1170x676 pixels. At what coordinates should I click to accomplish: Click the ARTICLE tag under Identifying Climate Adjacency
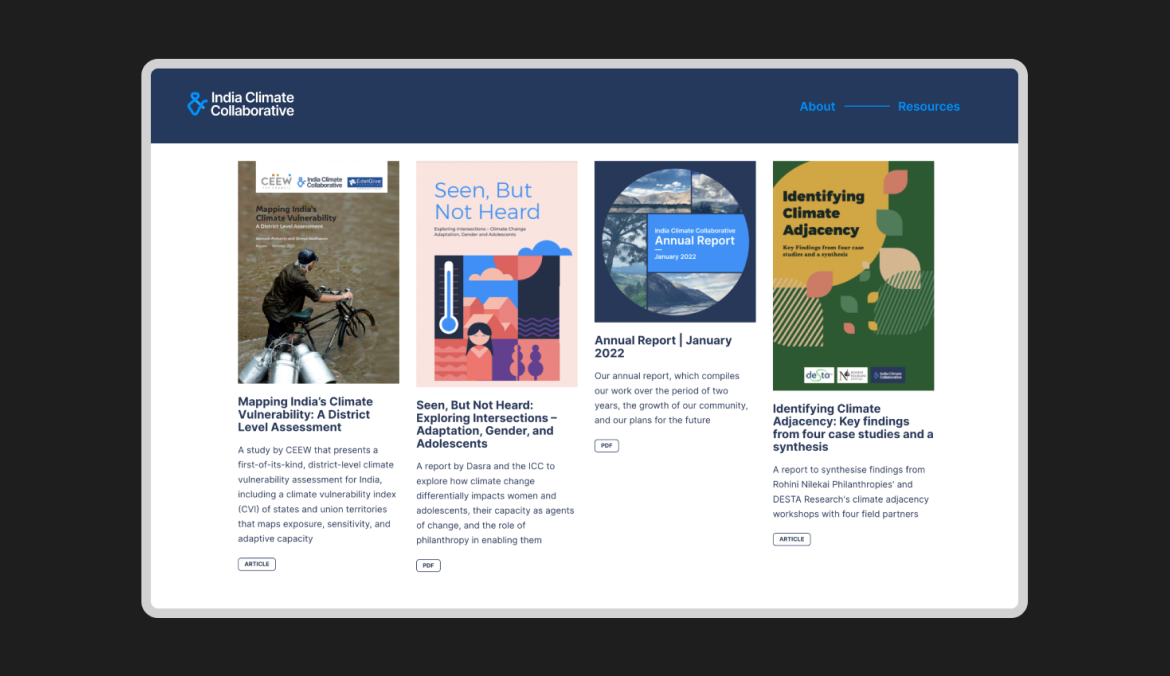click(792, 539)
